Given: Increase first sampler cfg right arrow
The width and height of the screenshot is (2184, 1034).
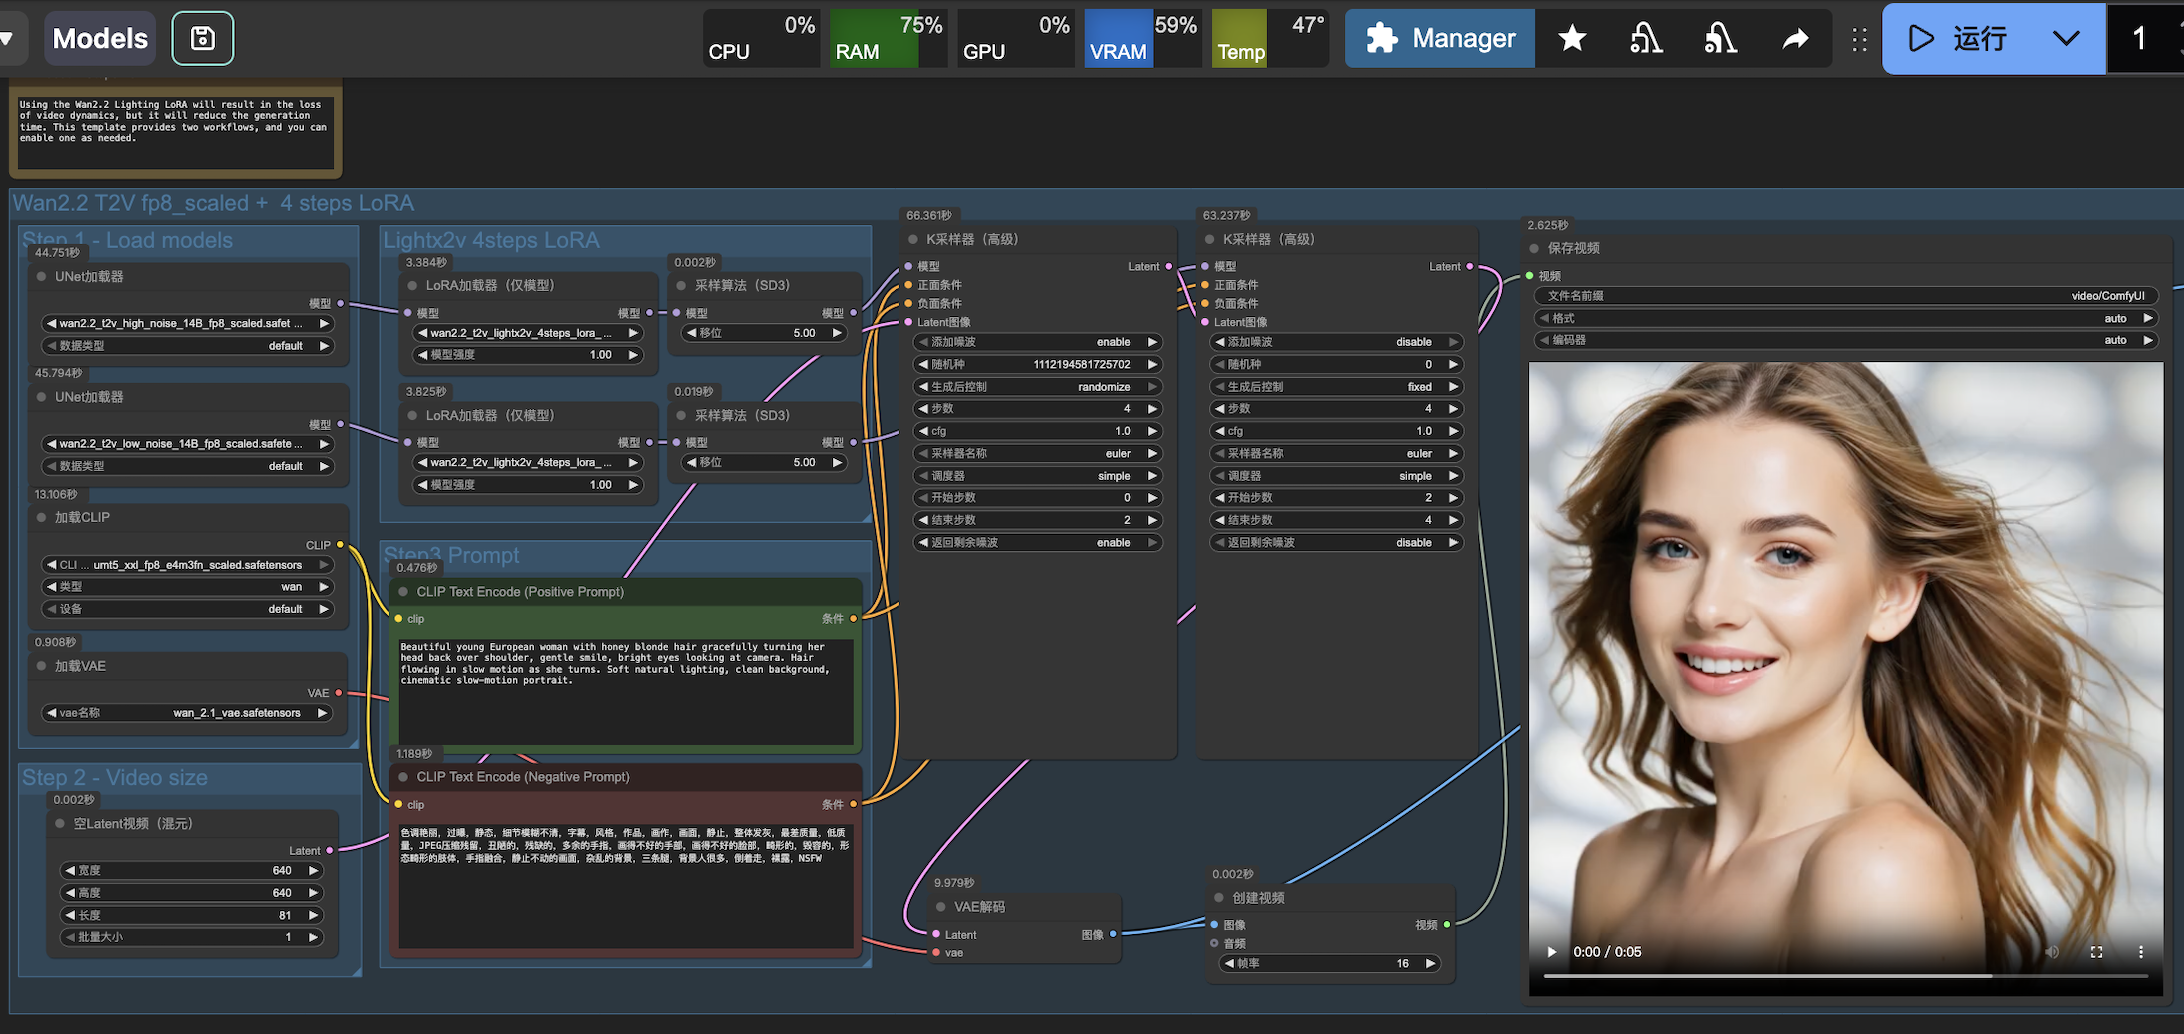Looking at the screenshot, I should coord(1152,431).
